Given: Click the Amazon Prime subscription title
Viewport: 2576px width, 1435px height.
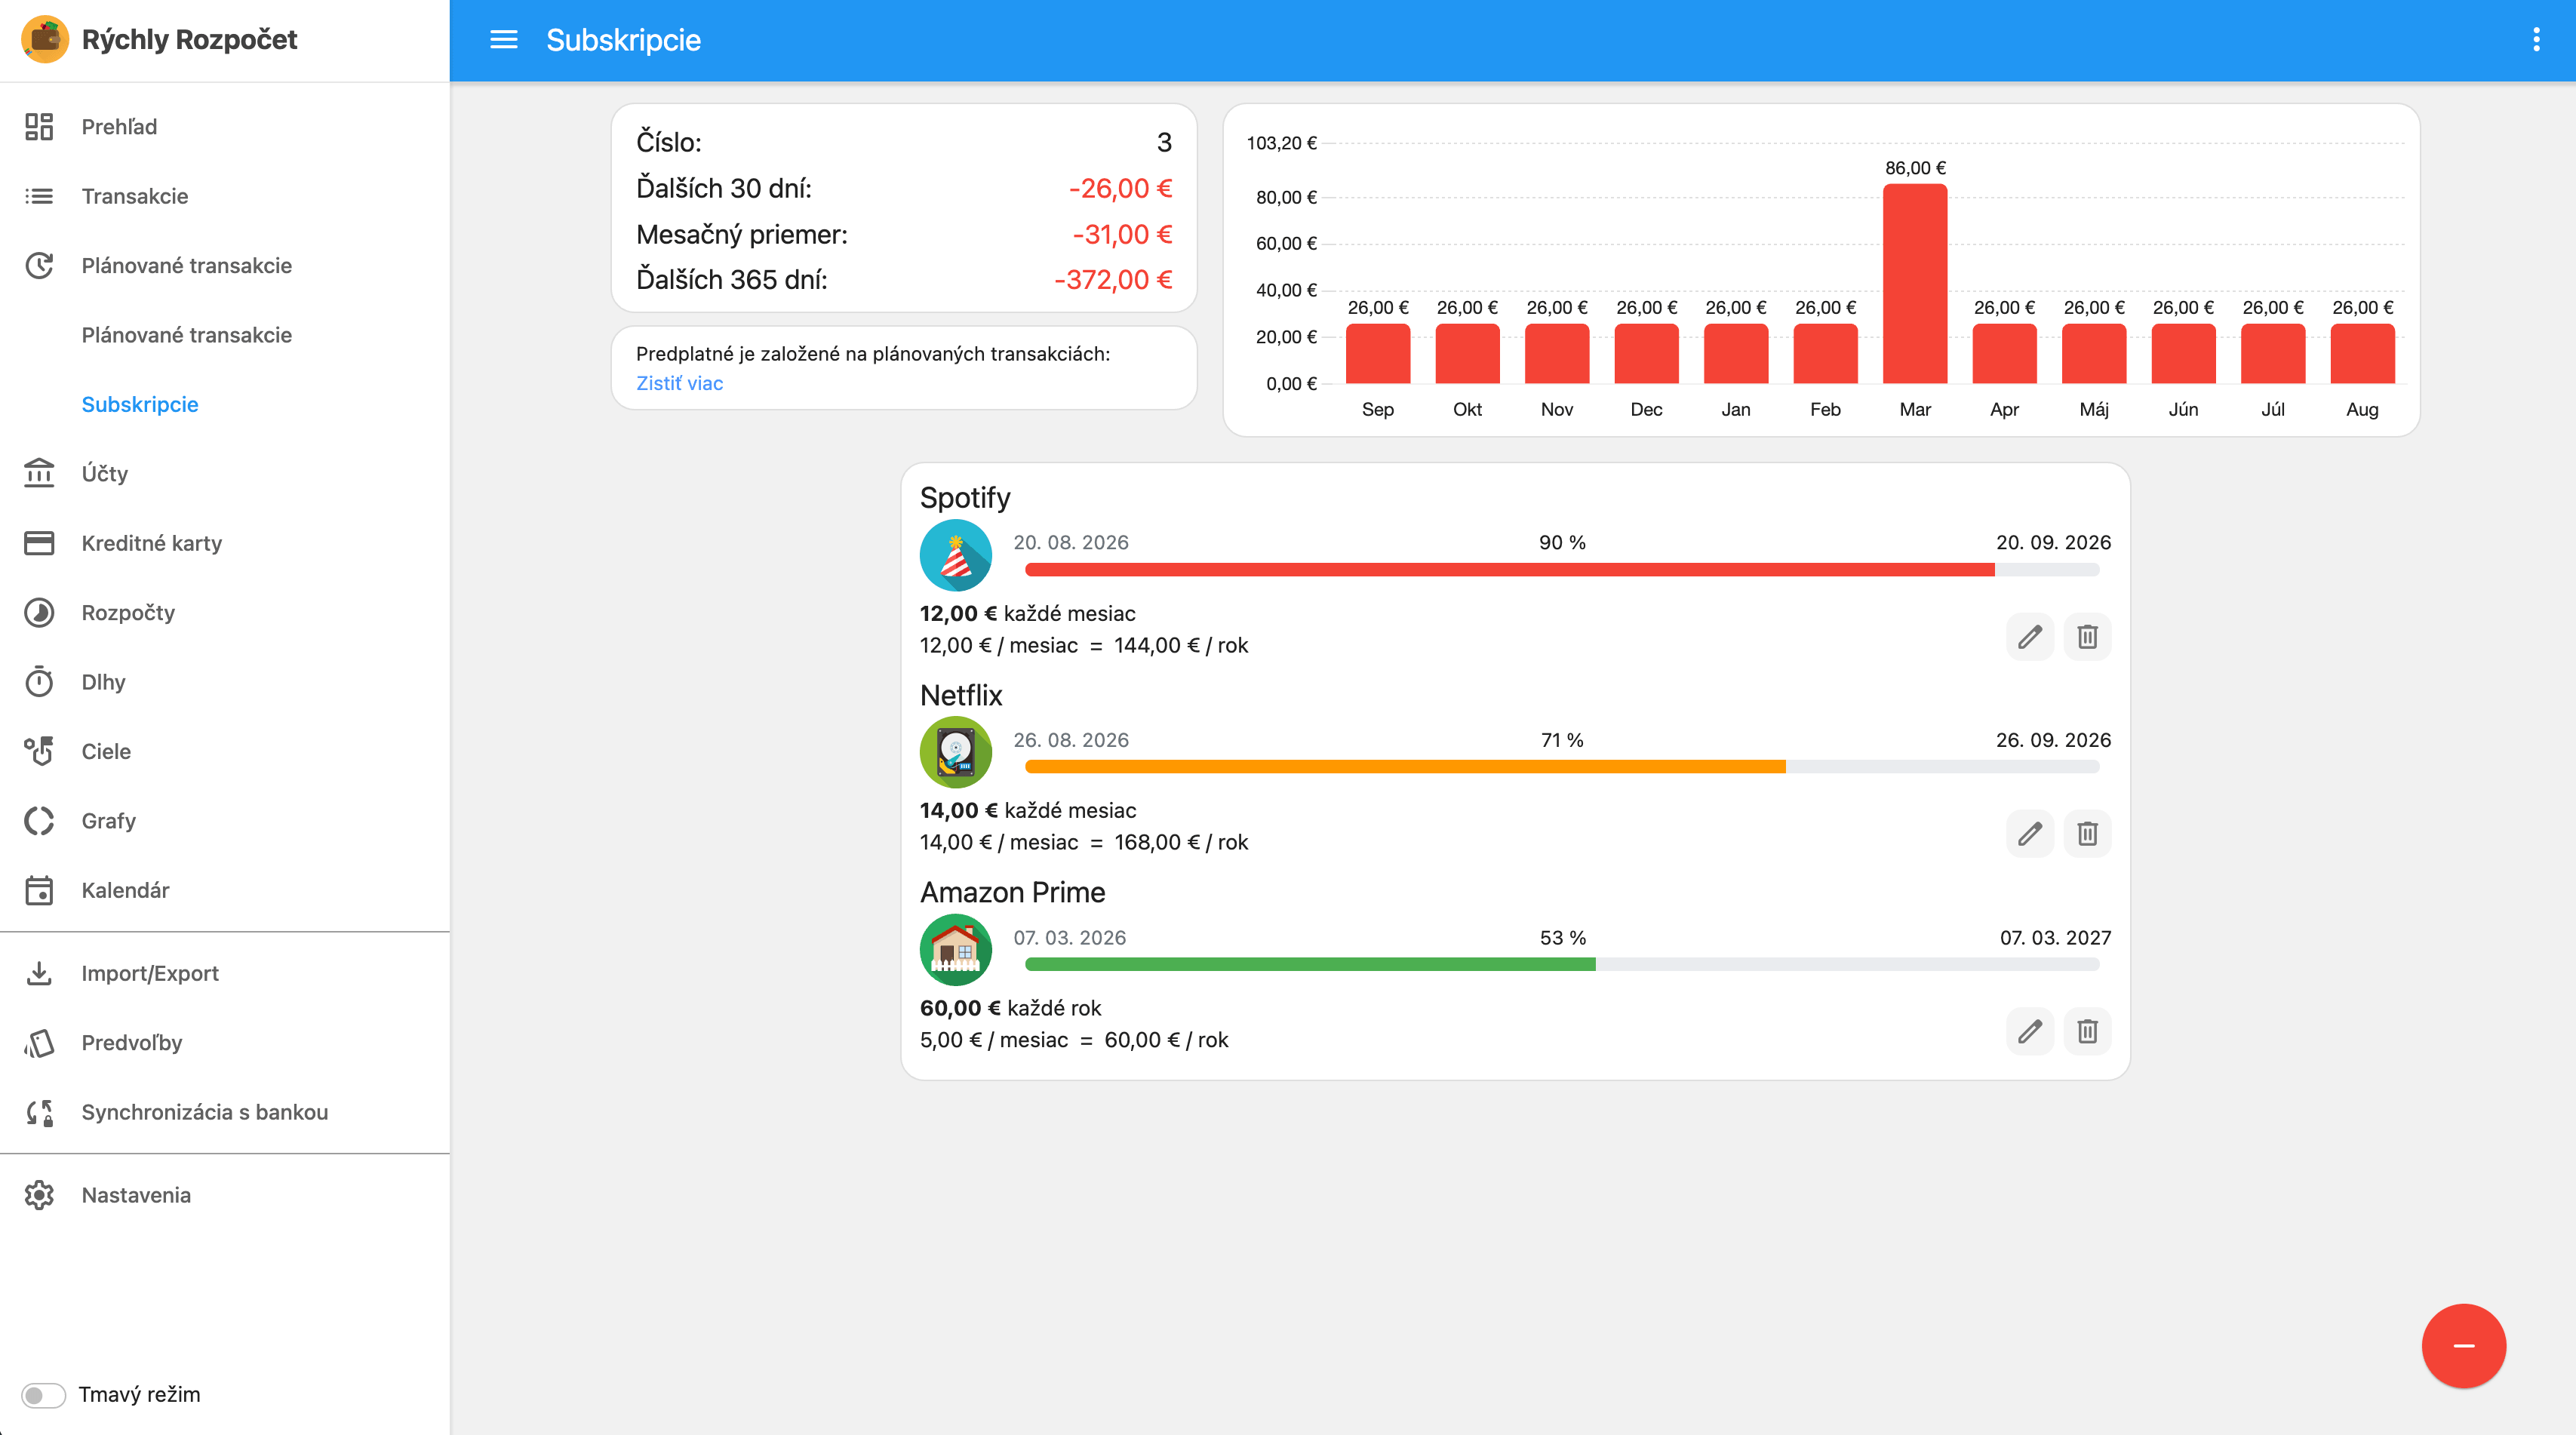Looking at the screenshot, I should pyautogui.click(x=1013, y=892).
